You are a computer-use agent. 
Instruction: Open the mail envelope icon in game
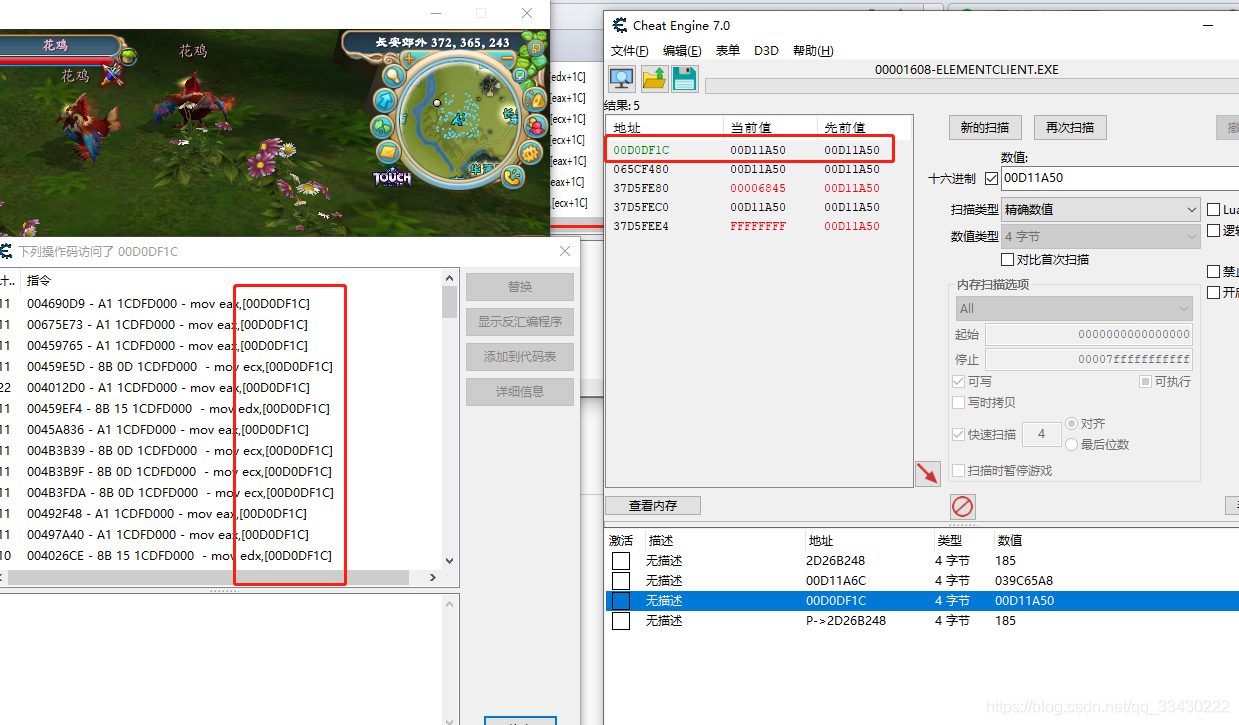tap(389, 152)
